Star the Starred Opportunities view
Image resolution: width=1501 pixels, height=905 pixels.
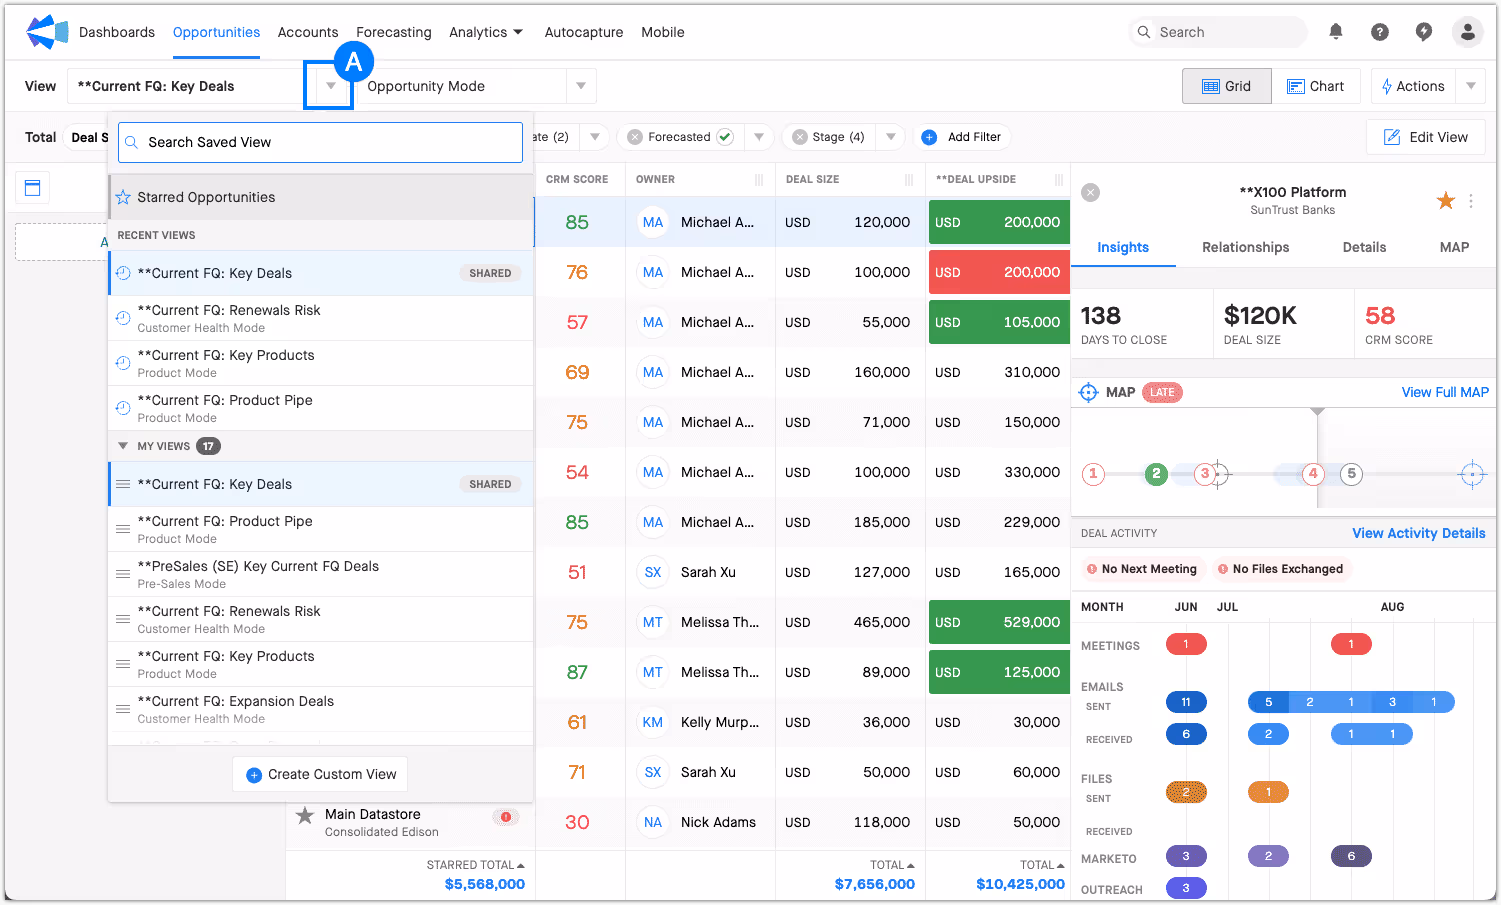click(123, 197)
